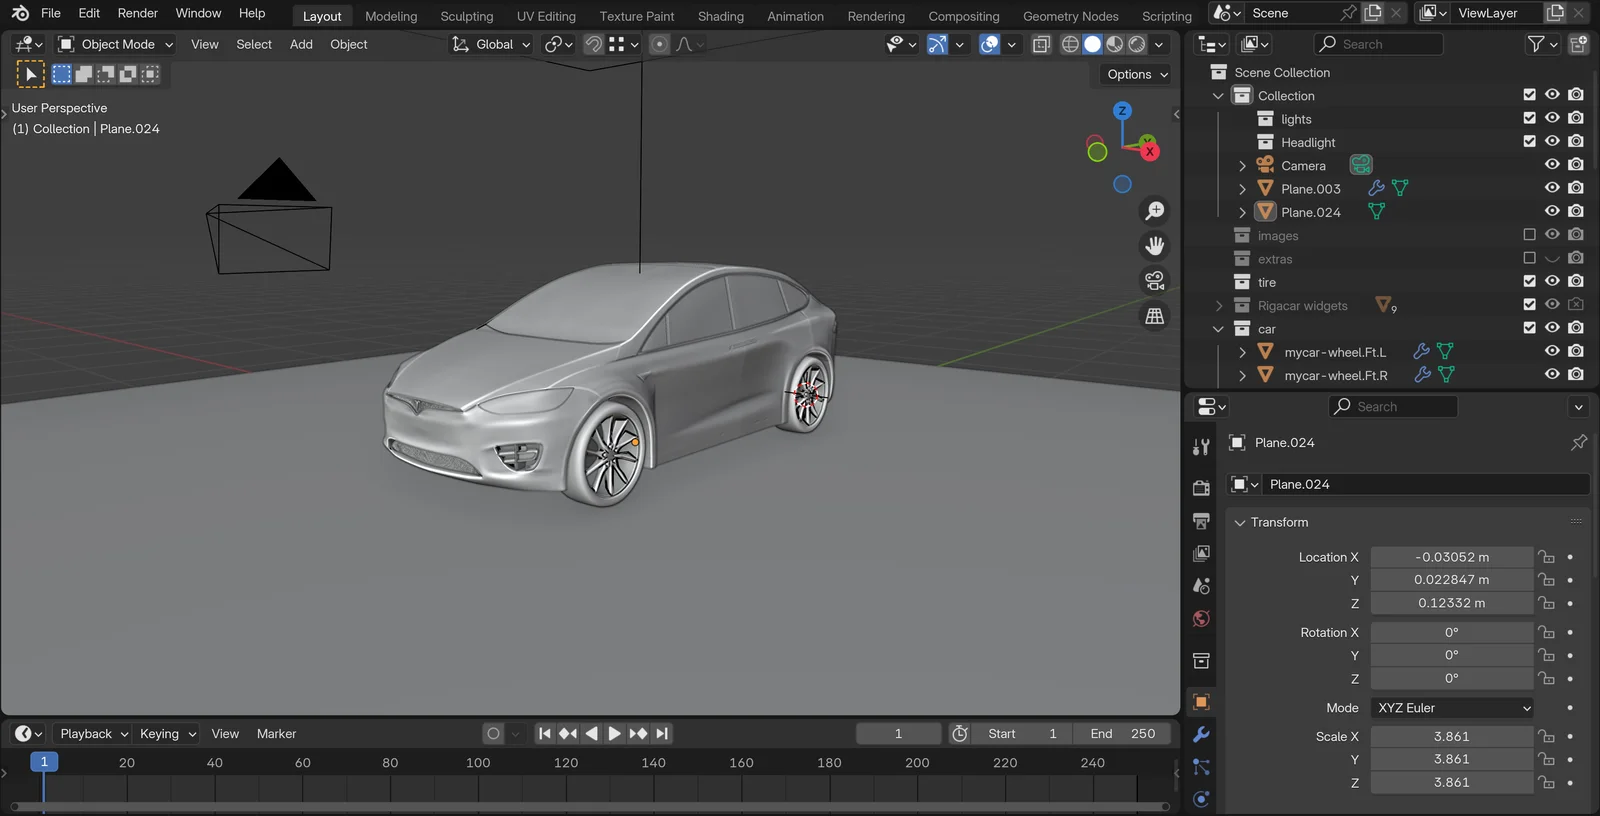Uncheck the tire collection checkbox
This screenshot has height=816, width=1600.
coord(1529,281)
